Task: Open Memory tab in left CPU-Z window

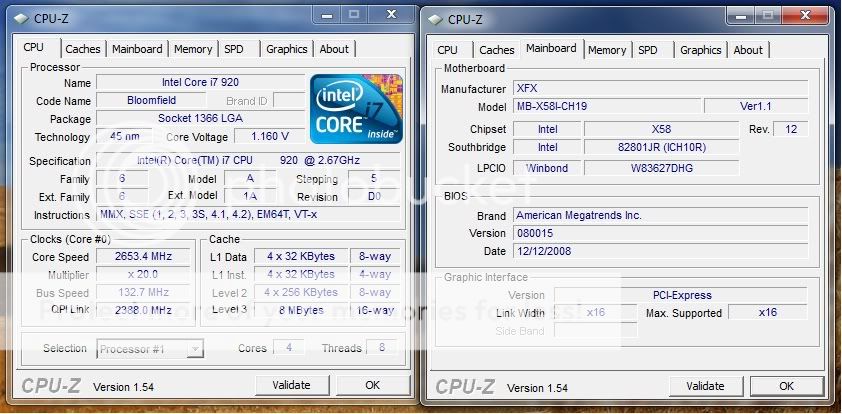Action: [193, 49]
